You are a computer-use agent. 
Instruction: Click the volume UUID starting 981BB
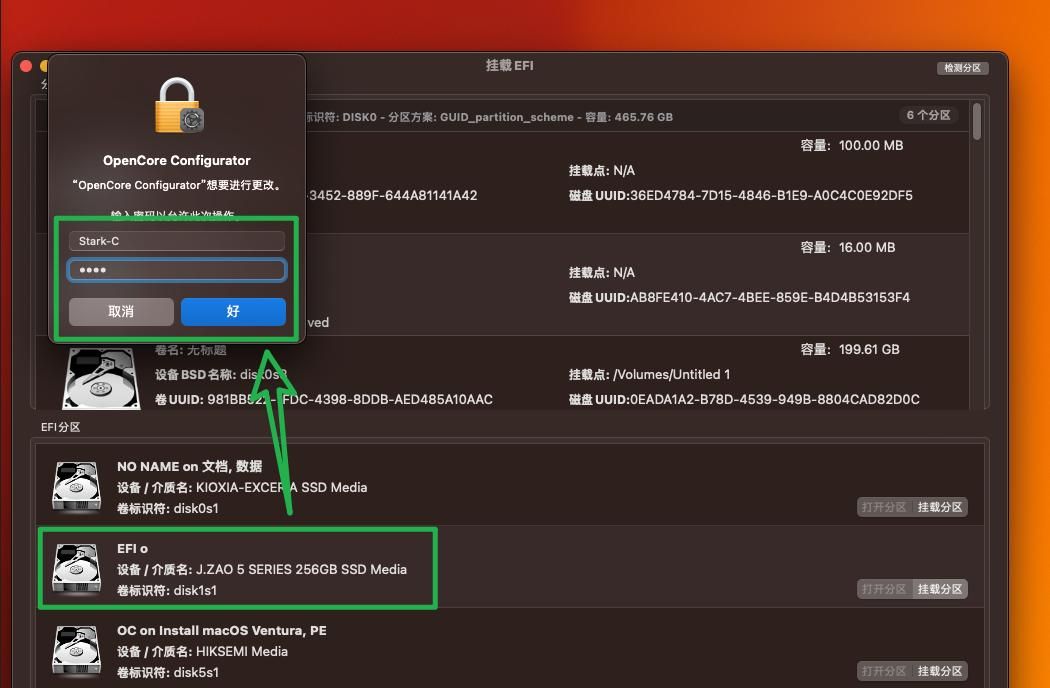324,399
